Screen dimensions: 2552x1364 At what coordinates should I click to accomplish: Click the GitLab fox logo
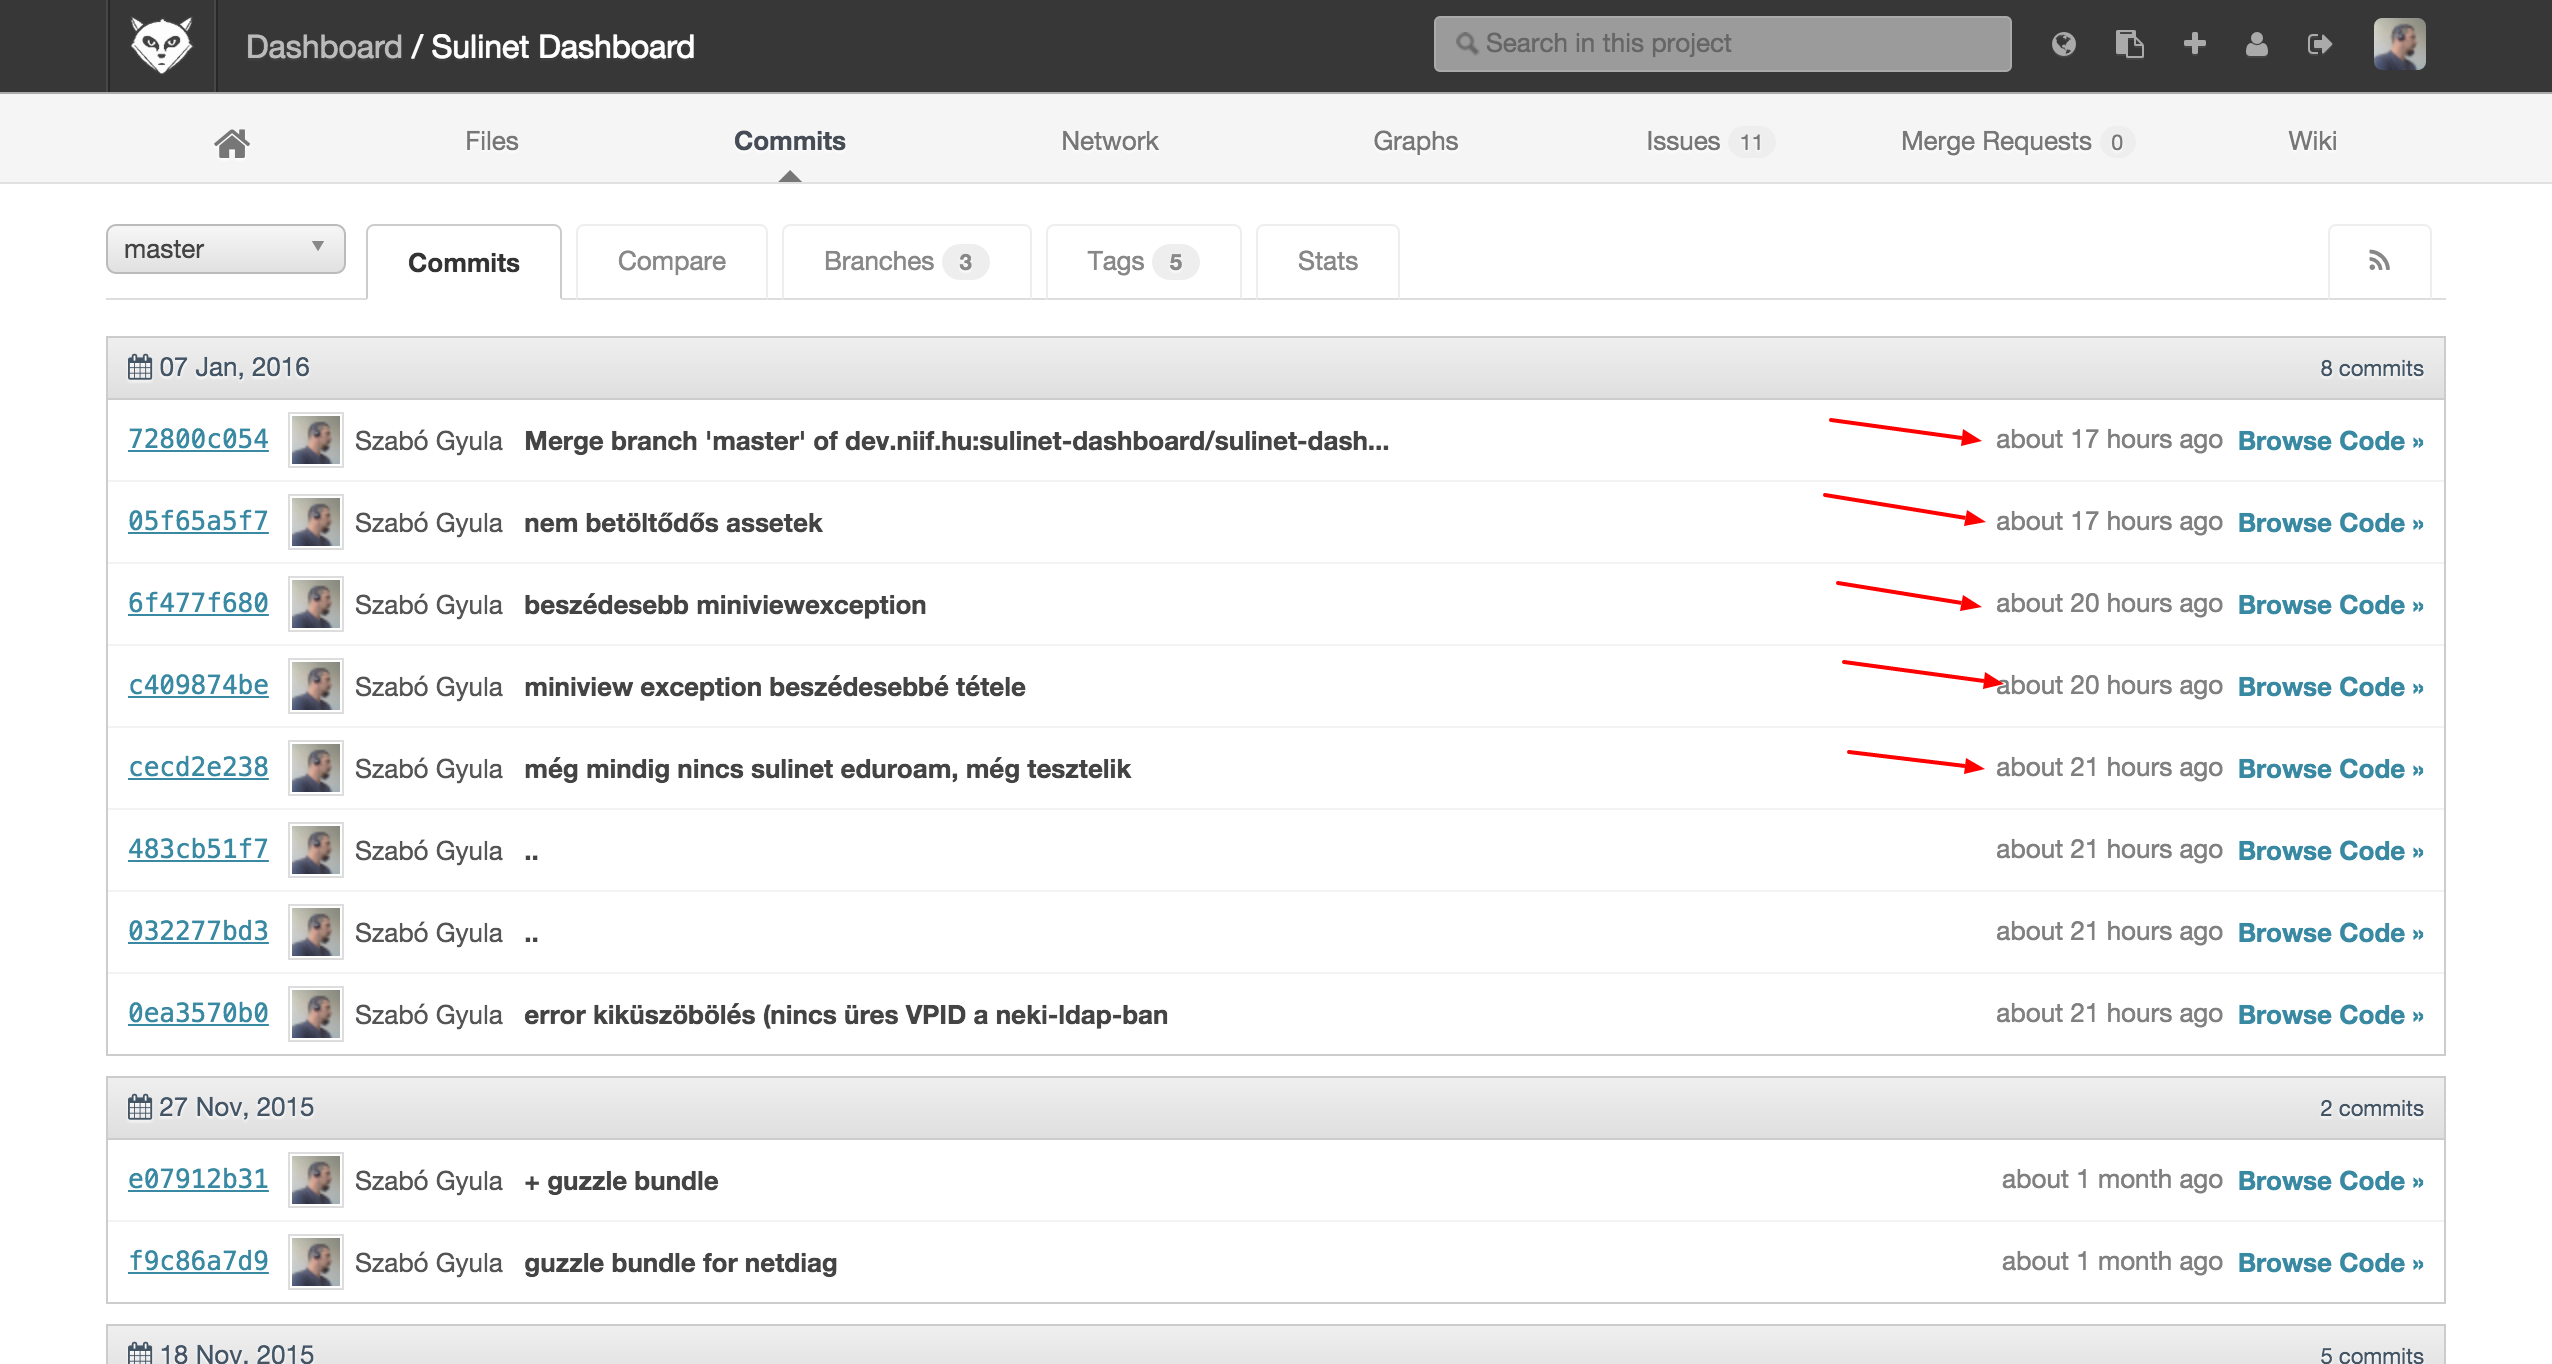pyautogui.click(x=161, y=46)
